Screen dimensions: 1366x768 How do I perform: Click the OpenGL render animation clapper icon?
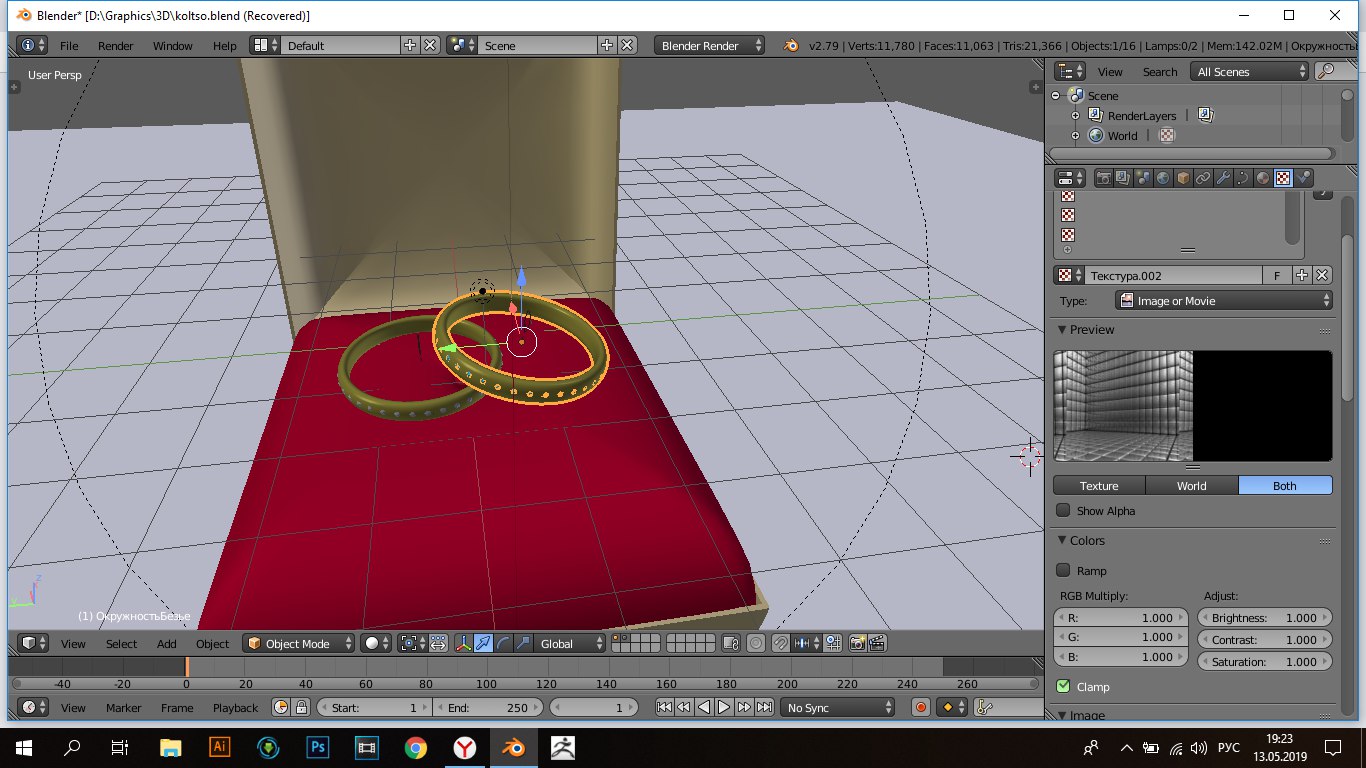878,643
